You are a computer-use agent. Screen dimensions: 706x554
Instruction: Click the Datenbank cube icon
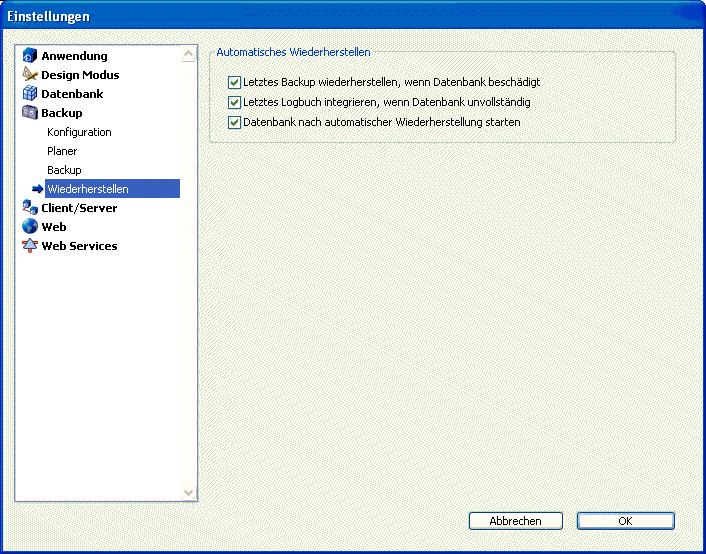(30, 94)
